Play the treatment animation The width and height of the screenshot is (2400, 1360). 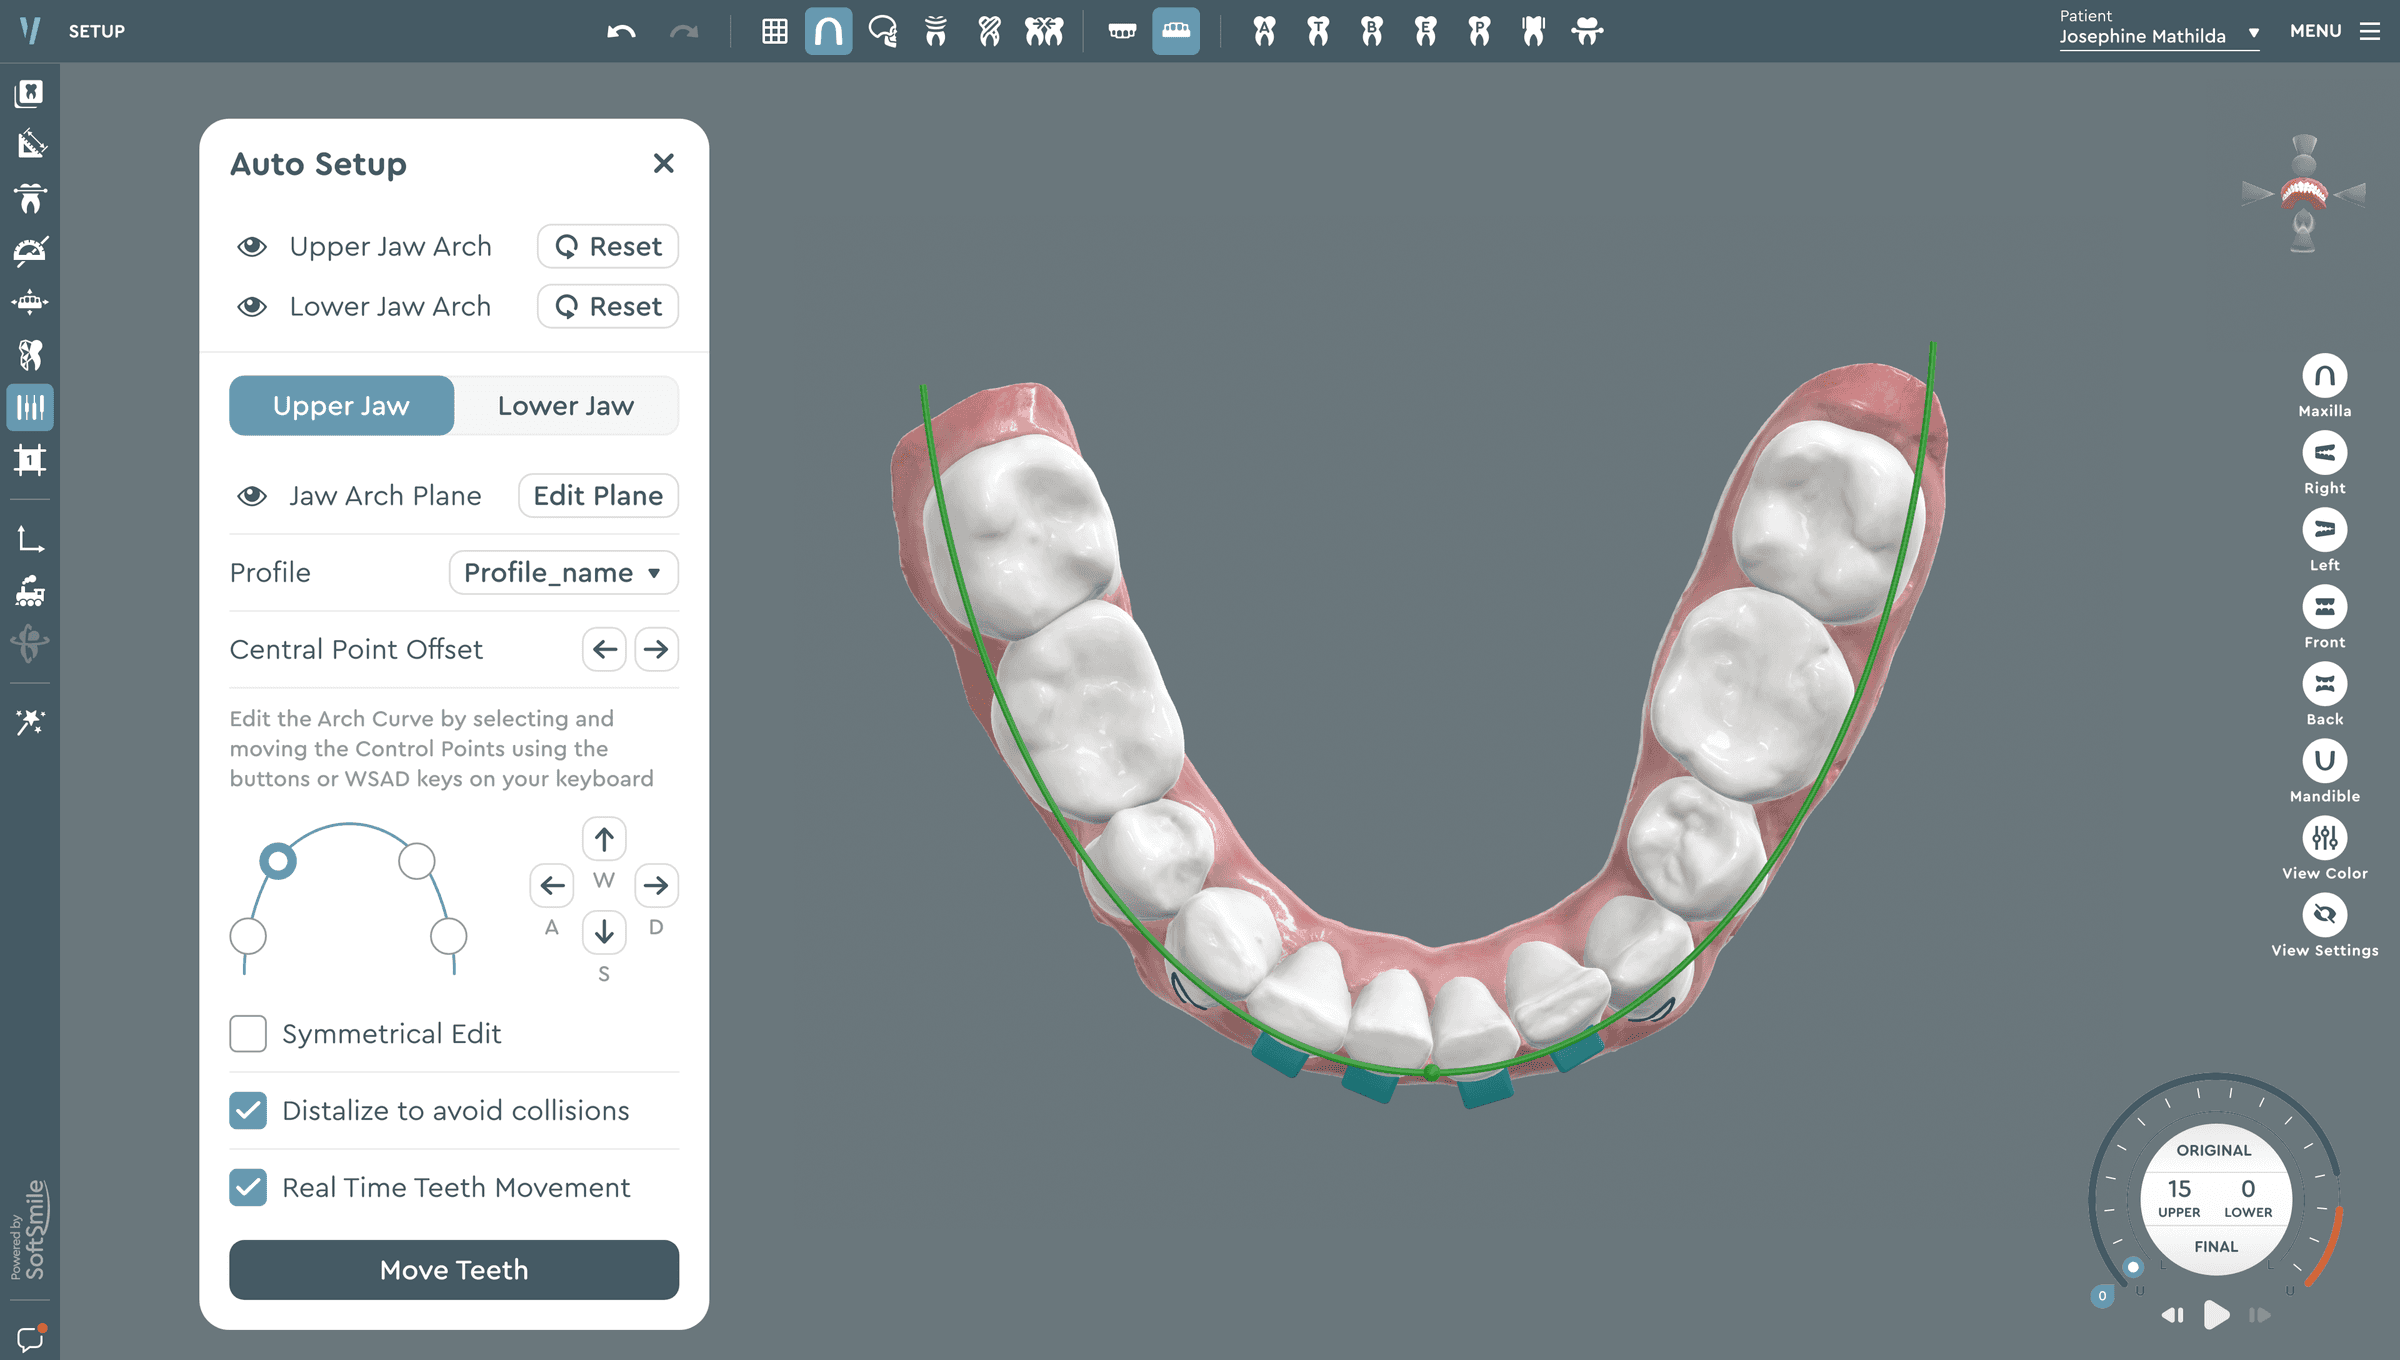pyautogui.click(x=2216, y=1315)
